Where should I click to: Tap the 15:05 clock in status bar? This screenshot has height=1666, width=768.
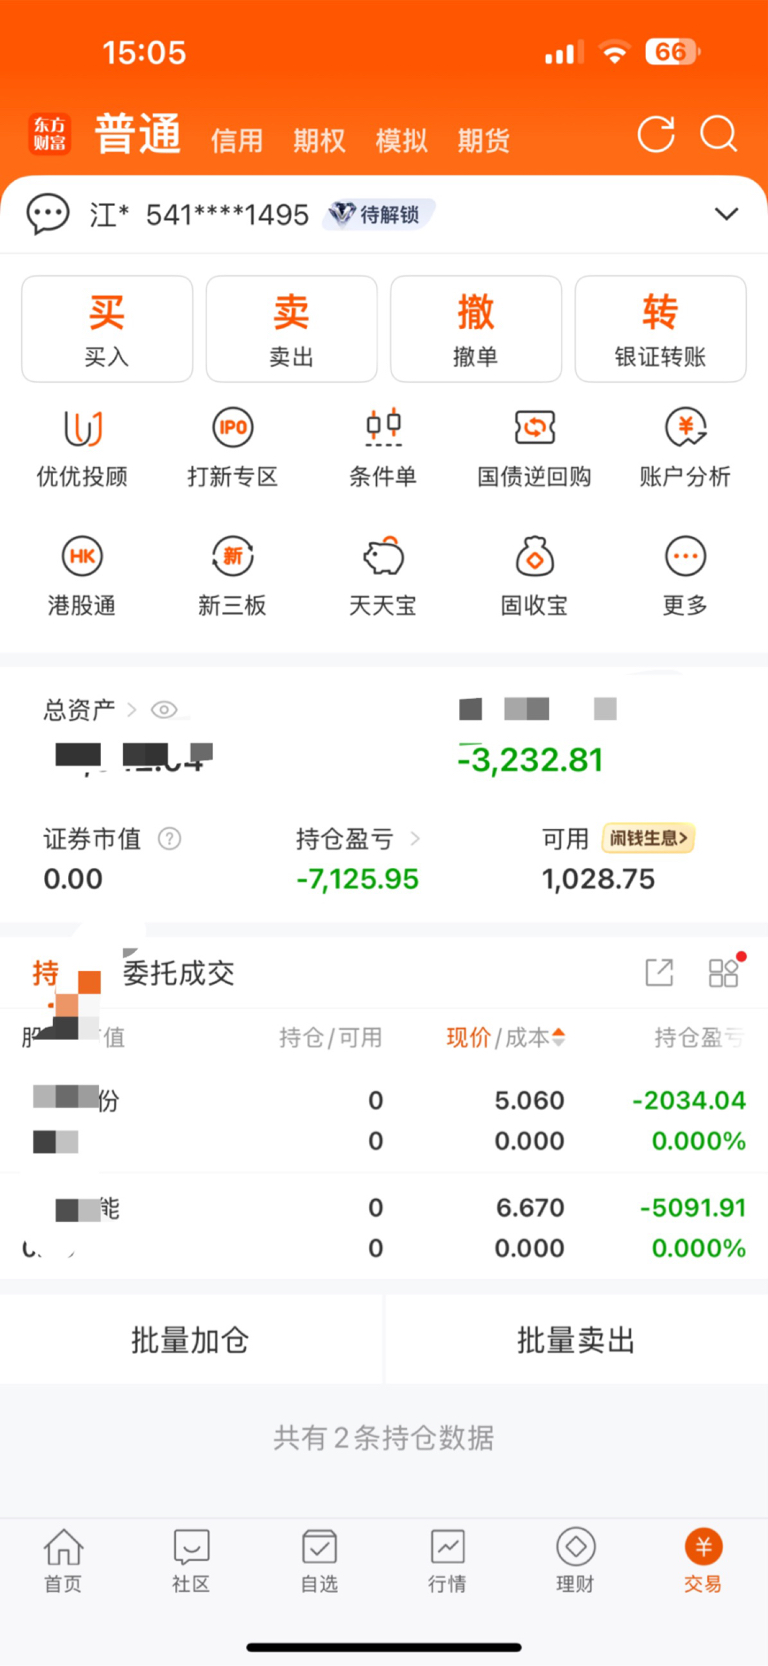click(144, 52)
